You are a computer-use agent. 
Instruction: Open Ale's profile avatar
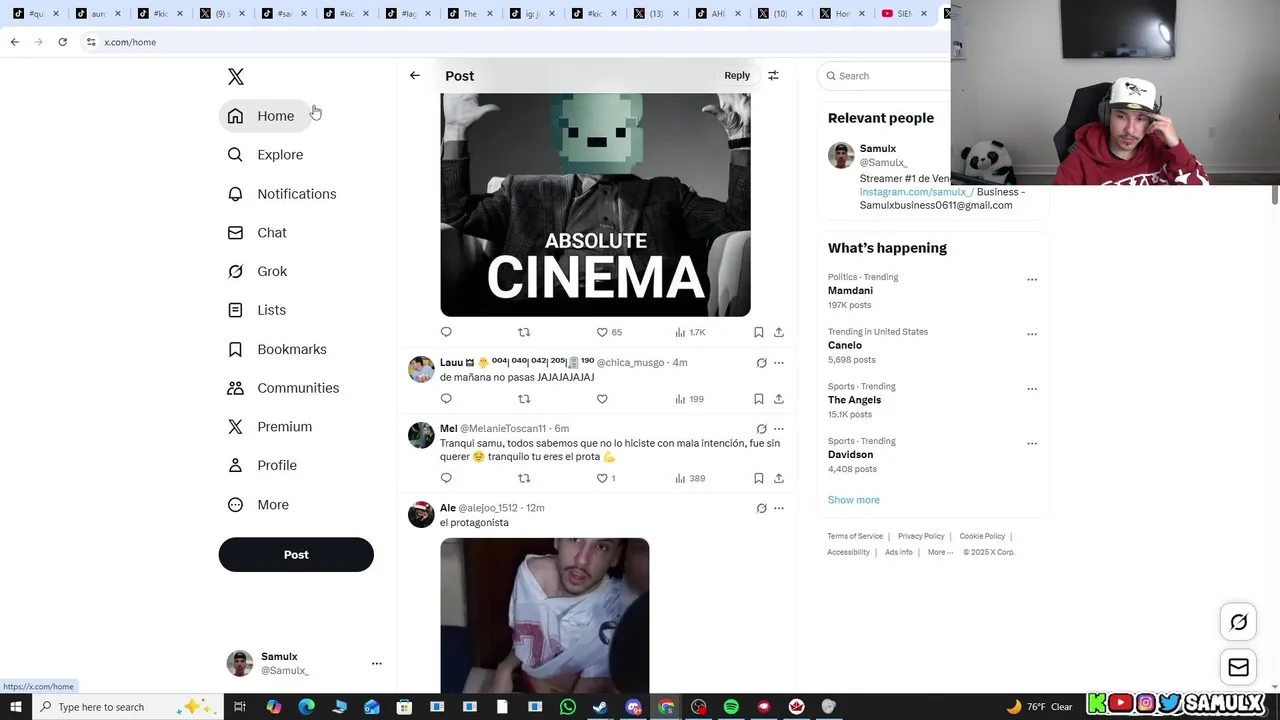421,514
